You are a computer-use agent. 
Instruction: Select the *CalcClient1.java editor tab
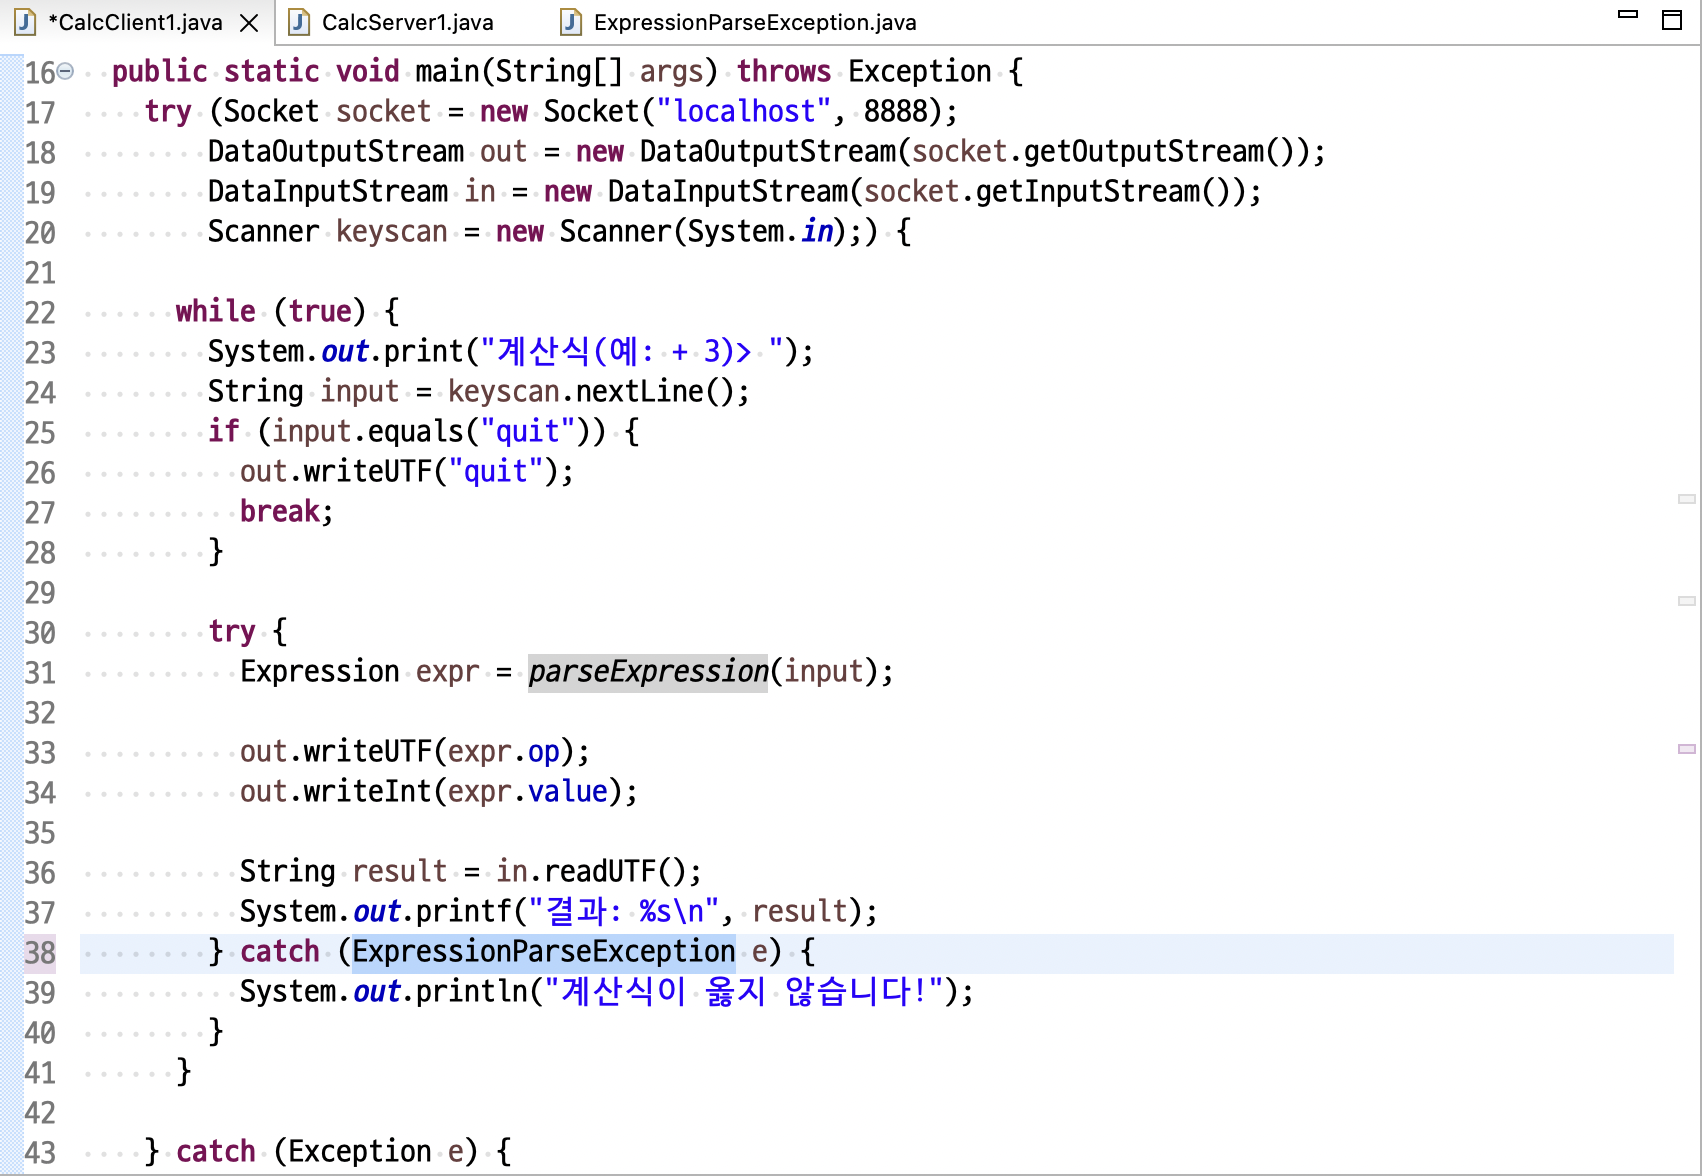pos(135,22)
